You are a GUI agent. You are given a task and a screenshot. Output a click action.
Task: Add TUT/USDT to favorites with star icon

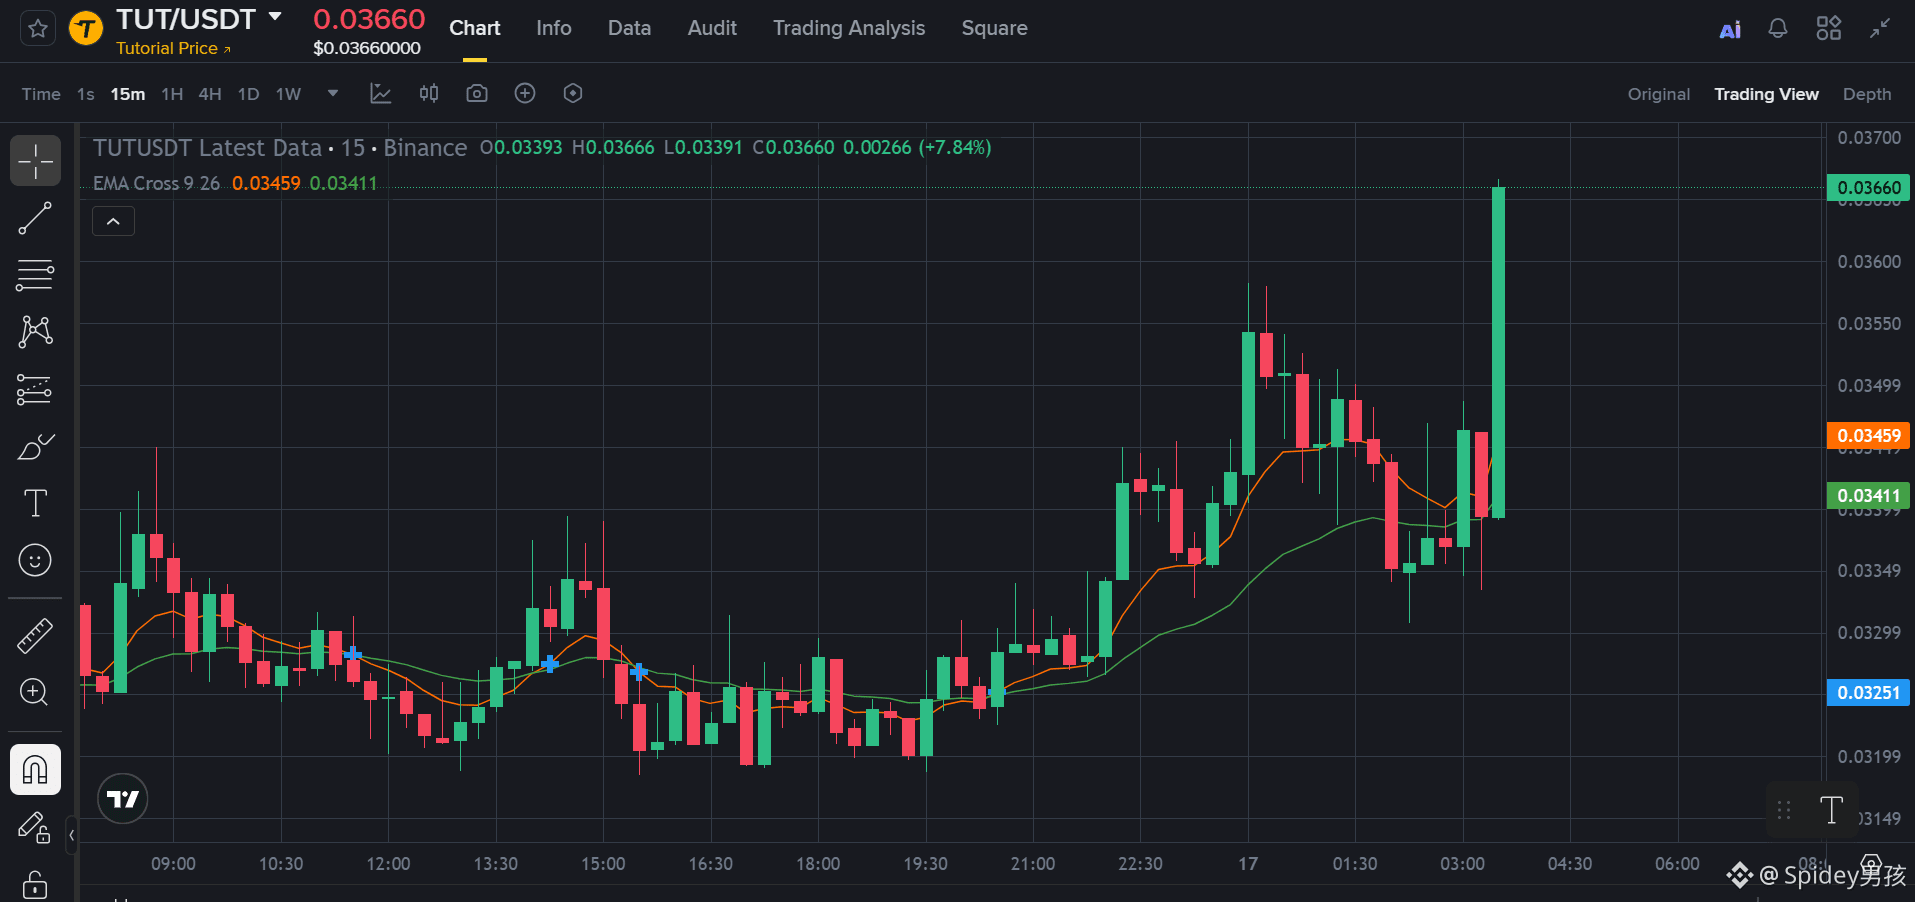pyautogui.click(x=38, y=28)
